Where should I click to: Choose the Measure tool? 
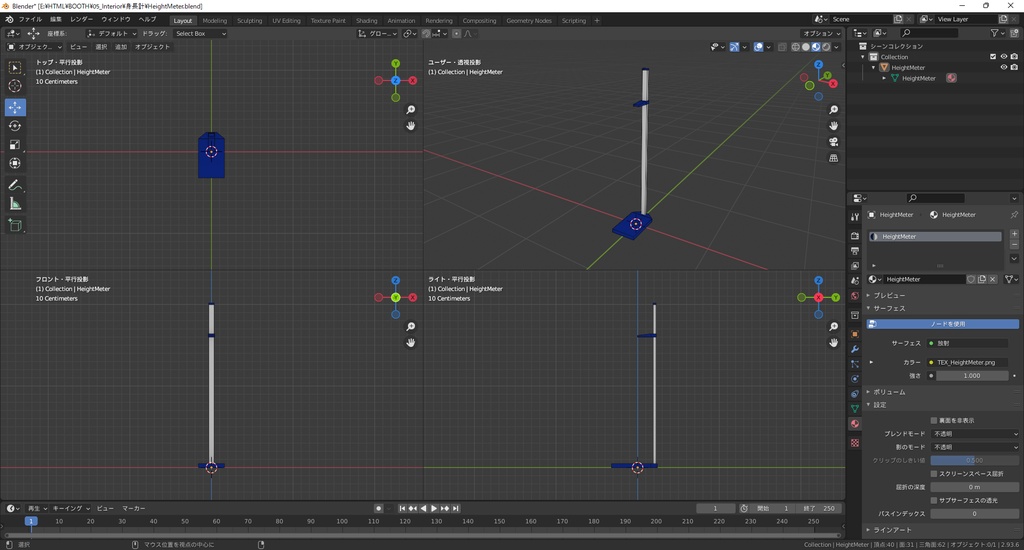click(15, 204)
